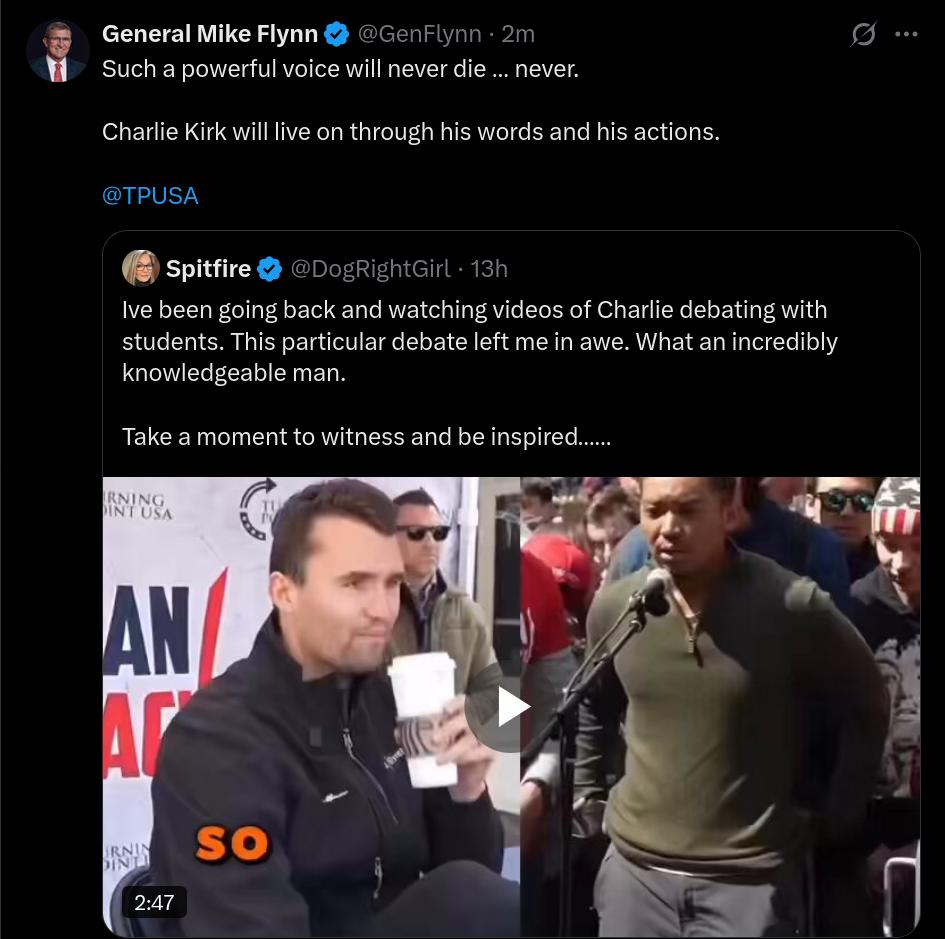This screenshot has width=945, height=939.
Task: Click the Grok explain-post icon
Action: (x=863, y=34)
